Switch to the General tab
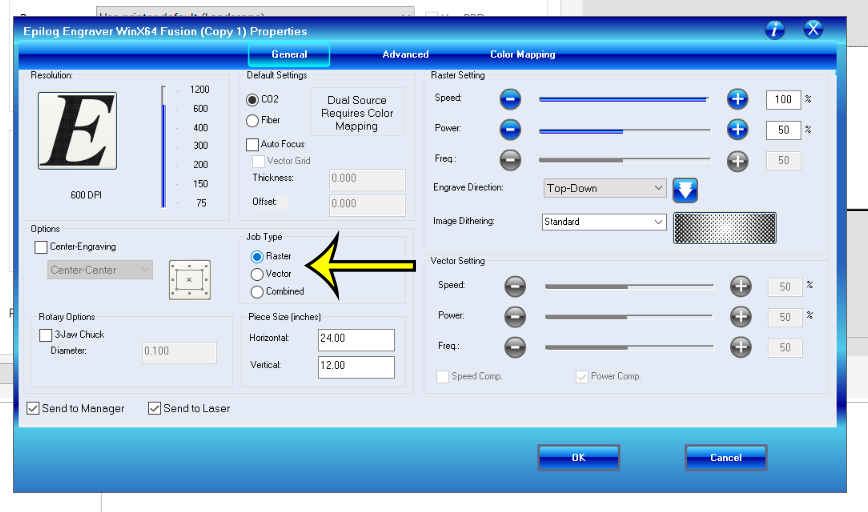Screen dimensions: 868x512 [x=289, y=54]
